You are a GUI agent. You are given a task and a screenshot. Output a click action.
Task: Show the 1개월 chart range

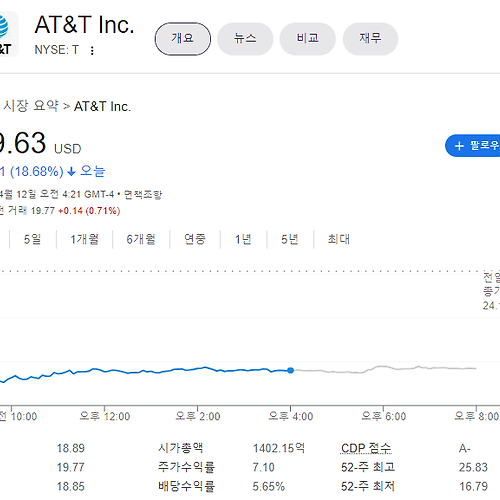click(x=84, y=239)
